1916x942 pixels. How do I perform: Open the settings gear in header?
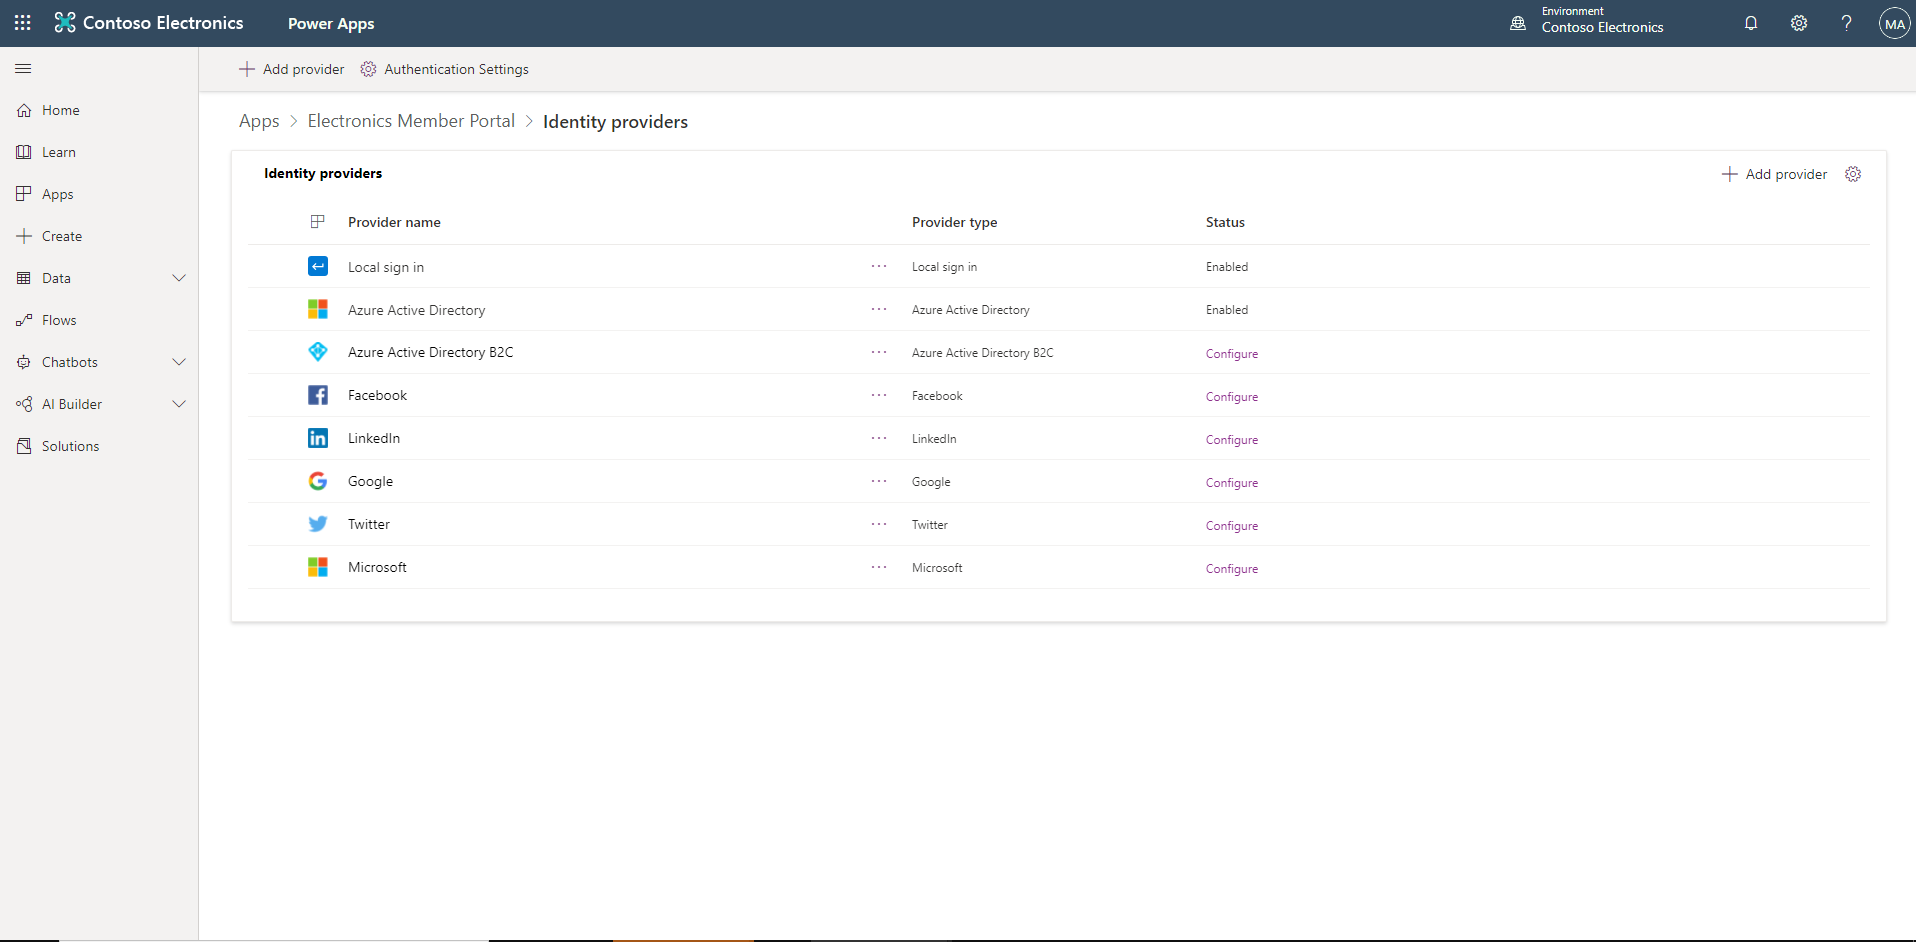(x=1798, y=23)
